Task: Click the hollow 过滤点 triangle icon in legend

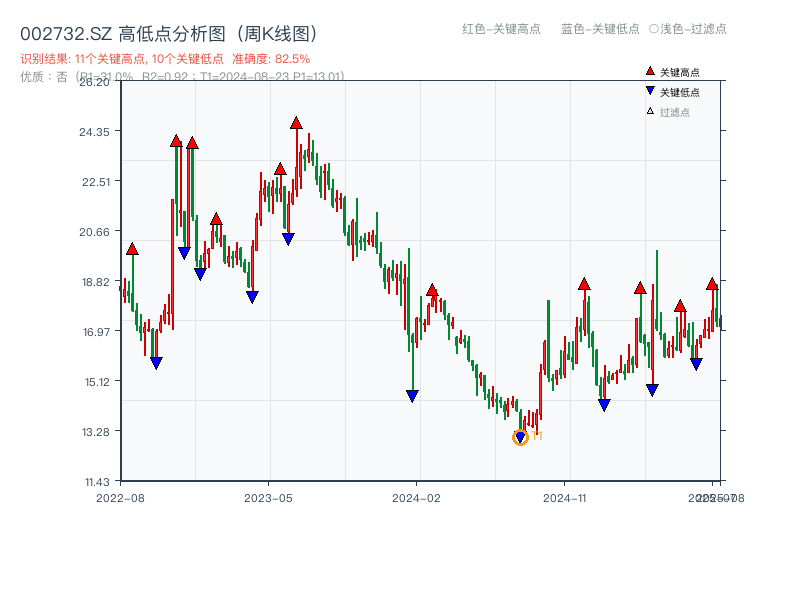Action: 648,112
